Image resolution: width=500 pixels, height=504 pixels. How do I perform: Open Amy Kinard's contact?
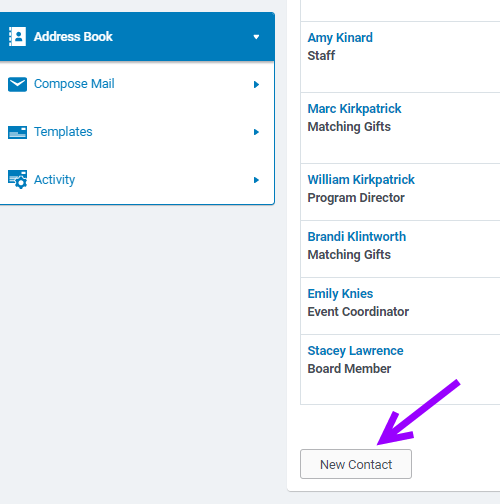click(340, 38)
